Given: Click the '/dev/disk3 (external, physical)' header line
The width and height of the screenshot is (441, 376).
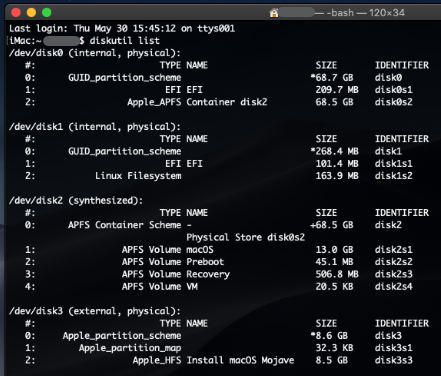Looking at the screenshot, I should click(95, 311).
